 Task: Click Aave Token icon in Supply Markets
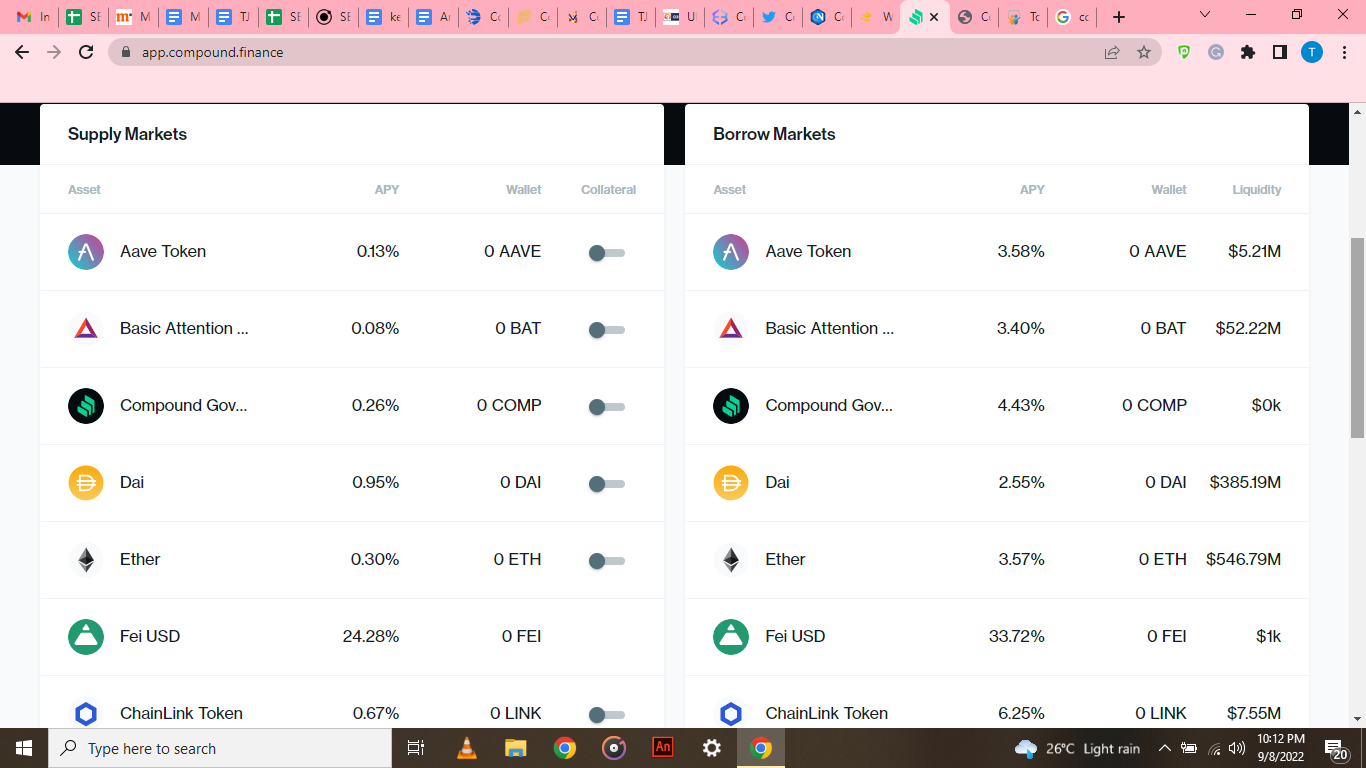tap(86, 252)
